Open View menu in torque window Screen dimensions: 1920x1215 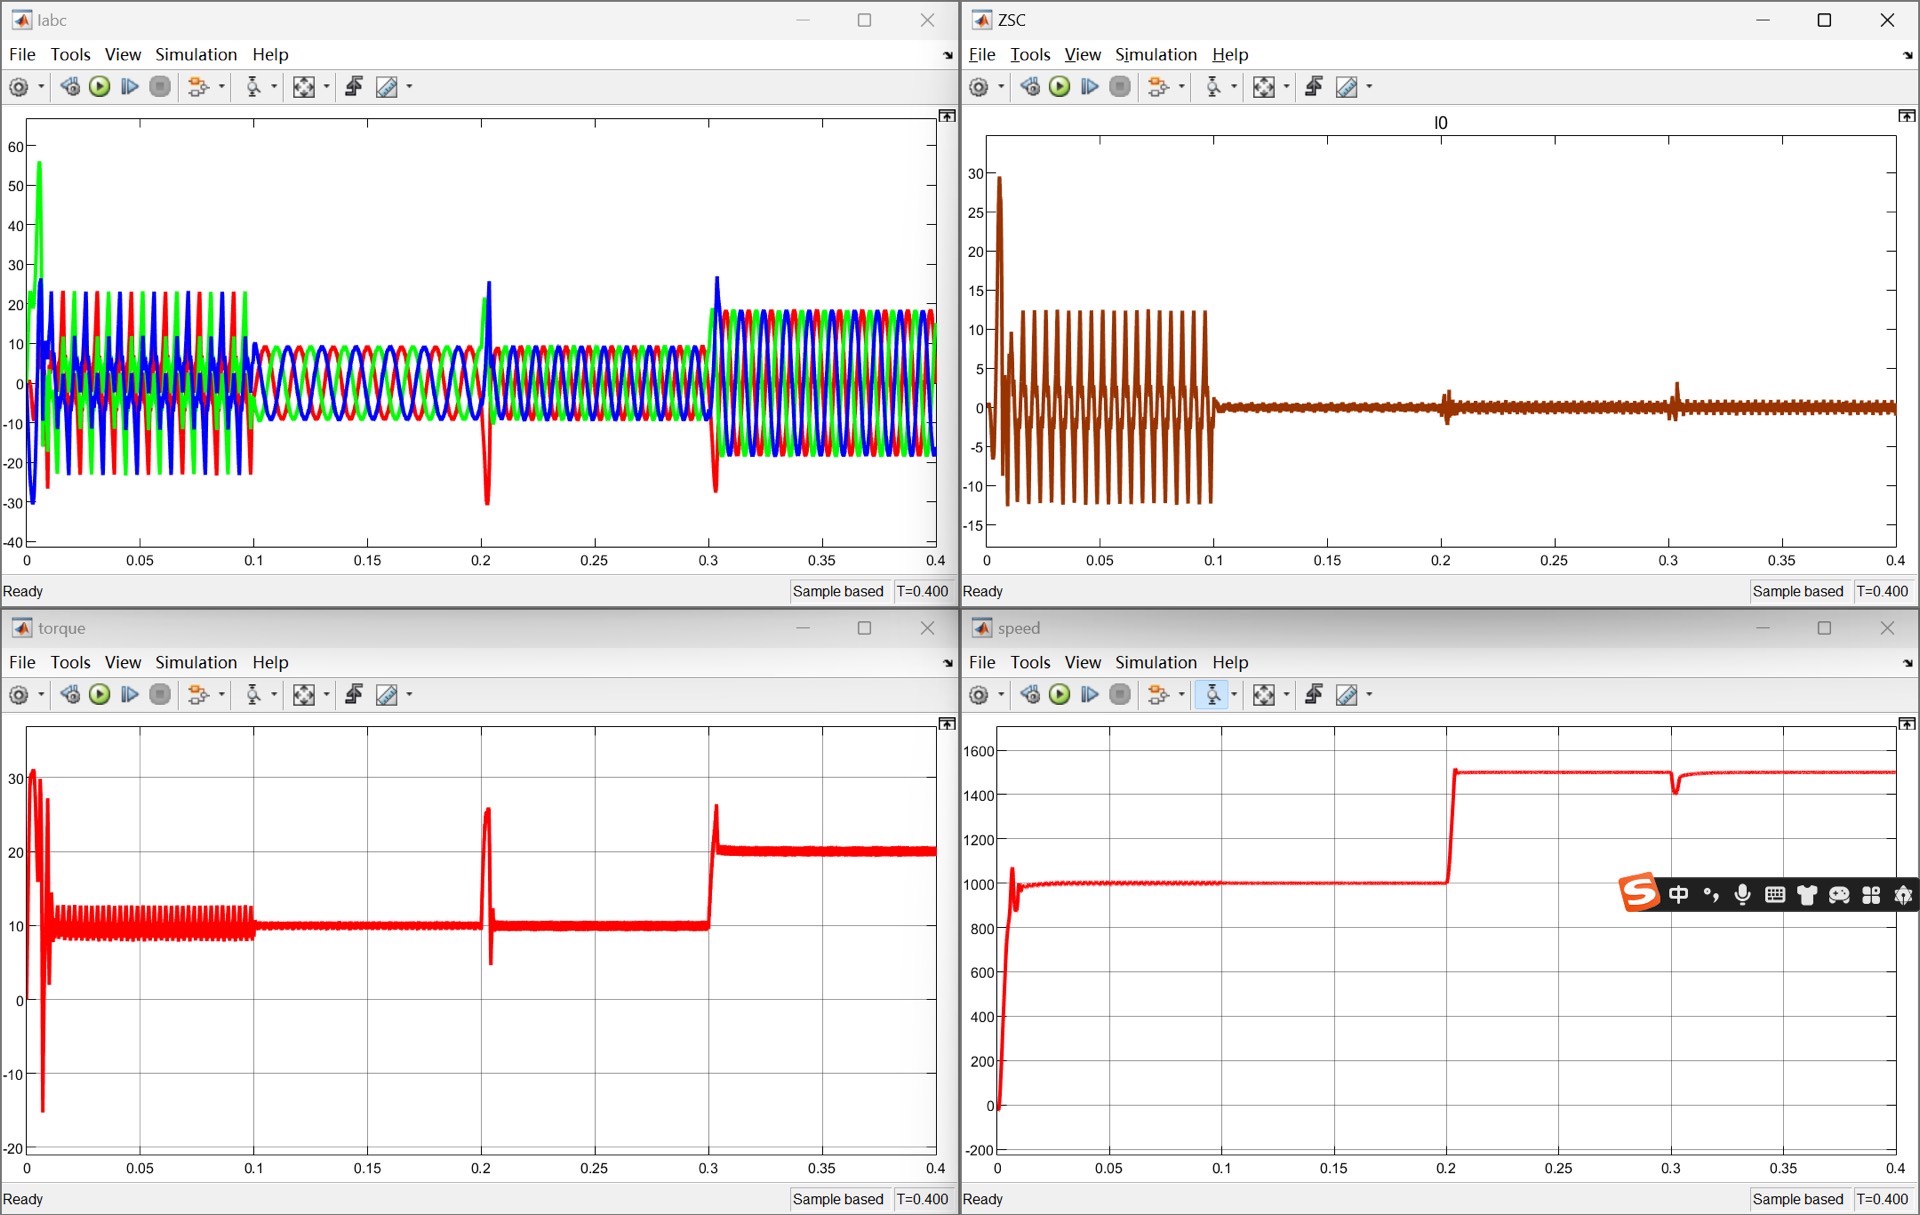[x=123, y=662]
